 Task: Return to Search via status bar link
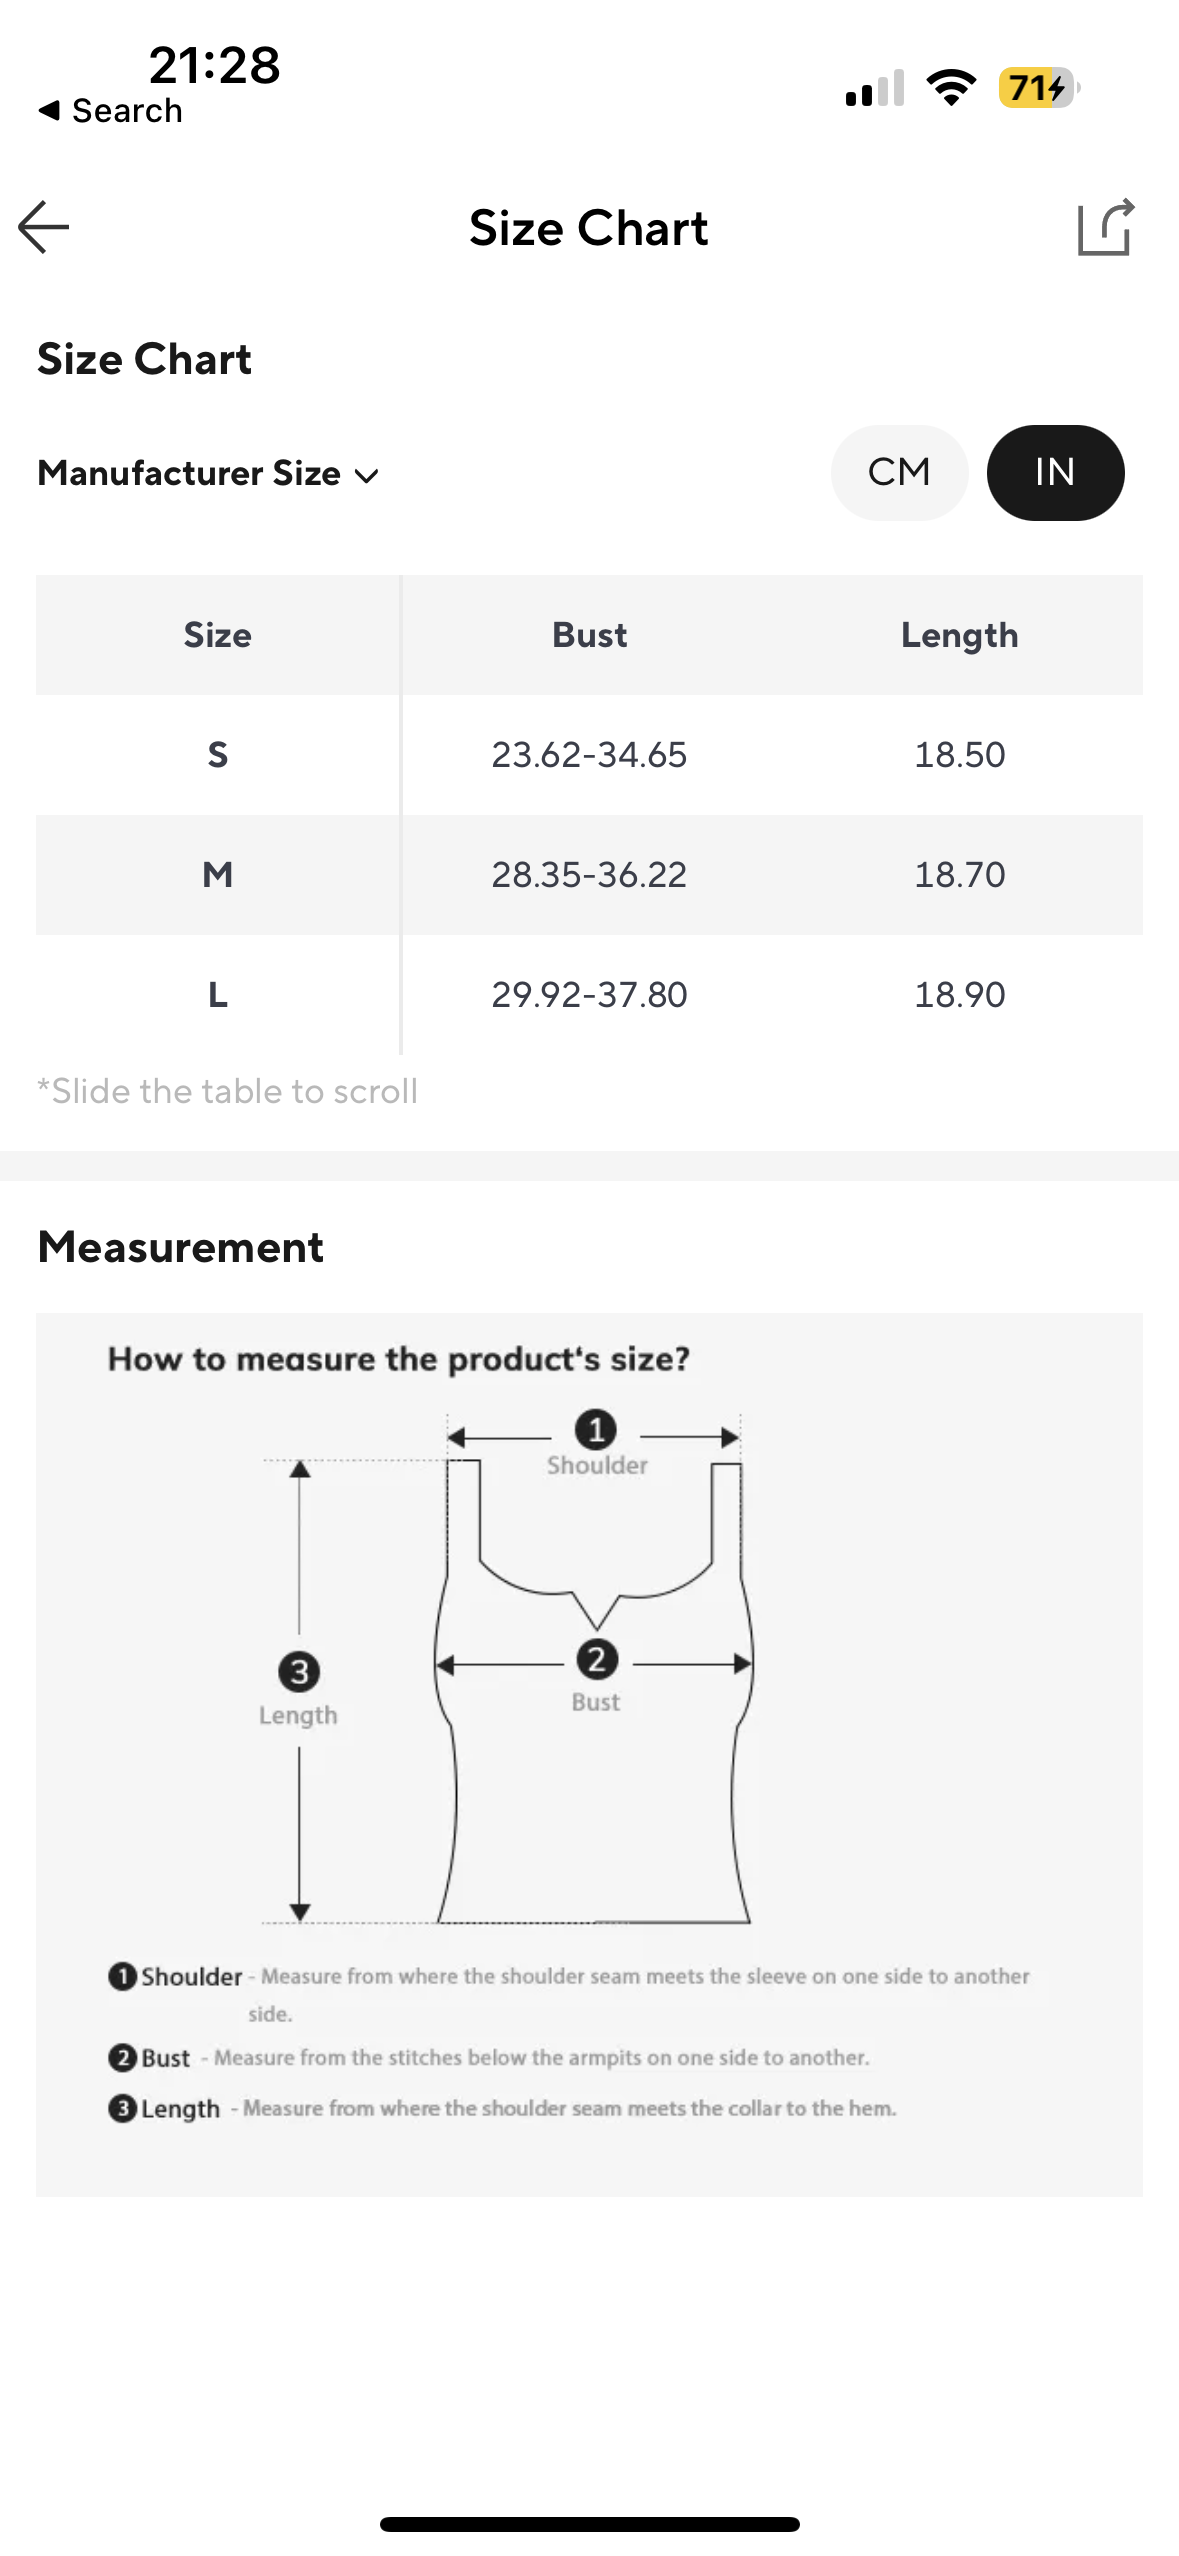[110, 110]
